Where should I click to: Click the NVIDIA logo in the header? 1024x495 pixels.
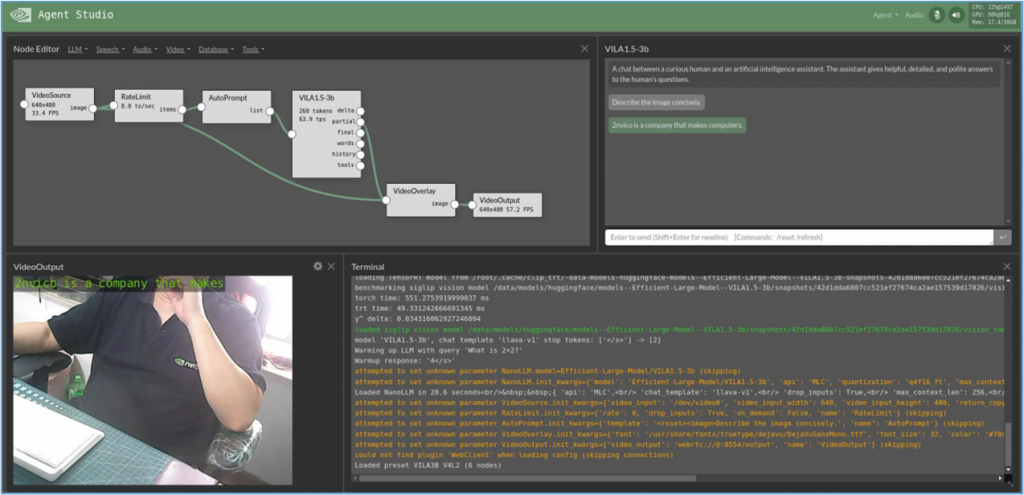coord(20,15)
